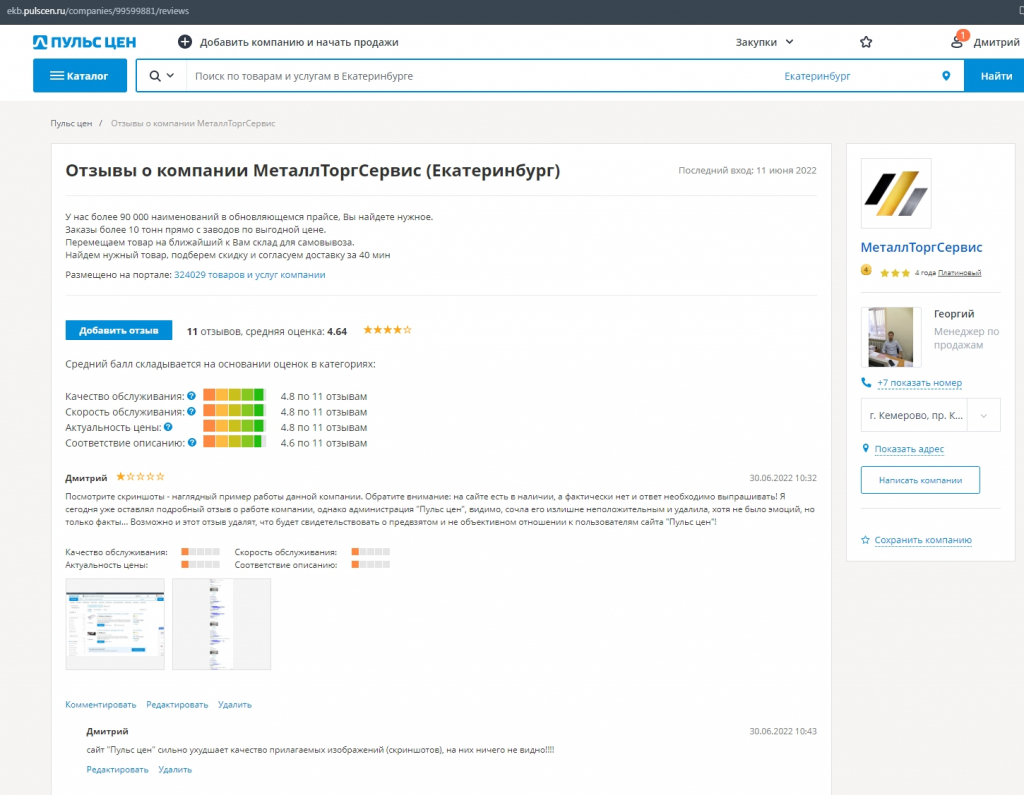Screen dimensions: 1024x795
Task: Click Сохранить компанию link
Action: click(x=923, y=540)
